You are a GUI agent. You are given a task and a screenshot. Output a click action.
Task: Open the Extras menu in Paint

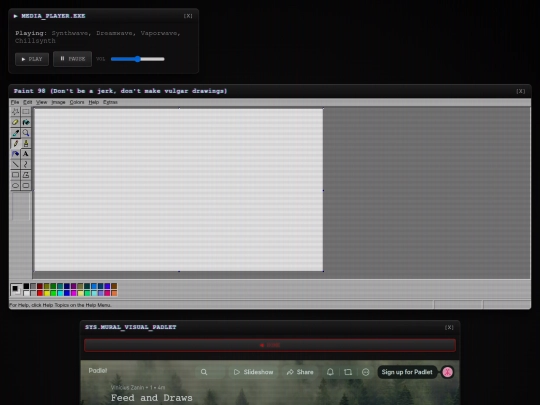[110, 102]
